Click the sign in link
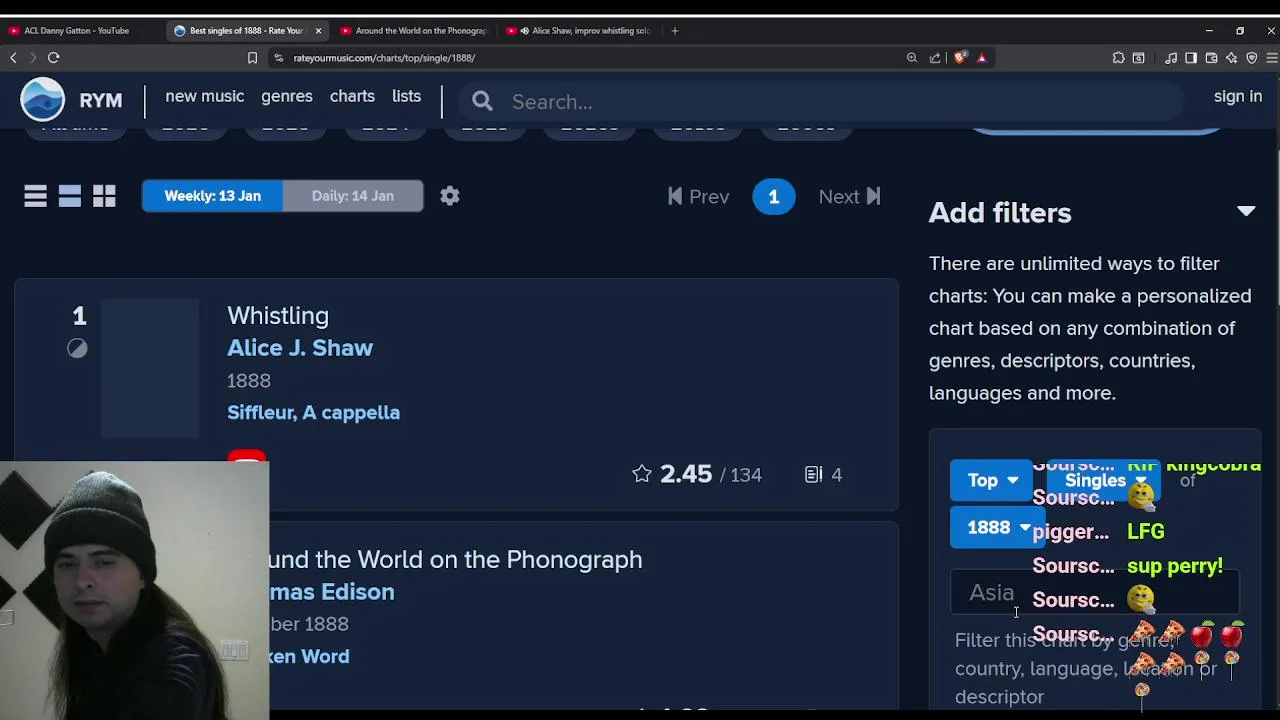Image resolution: width=1280 pixels, height=720 pixels. coord(1238,96)
